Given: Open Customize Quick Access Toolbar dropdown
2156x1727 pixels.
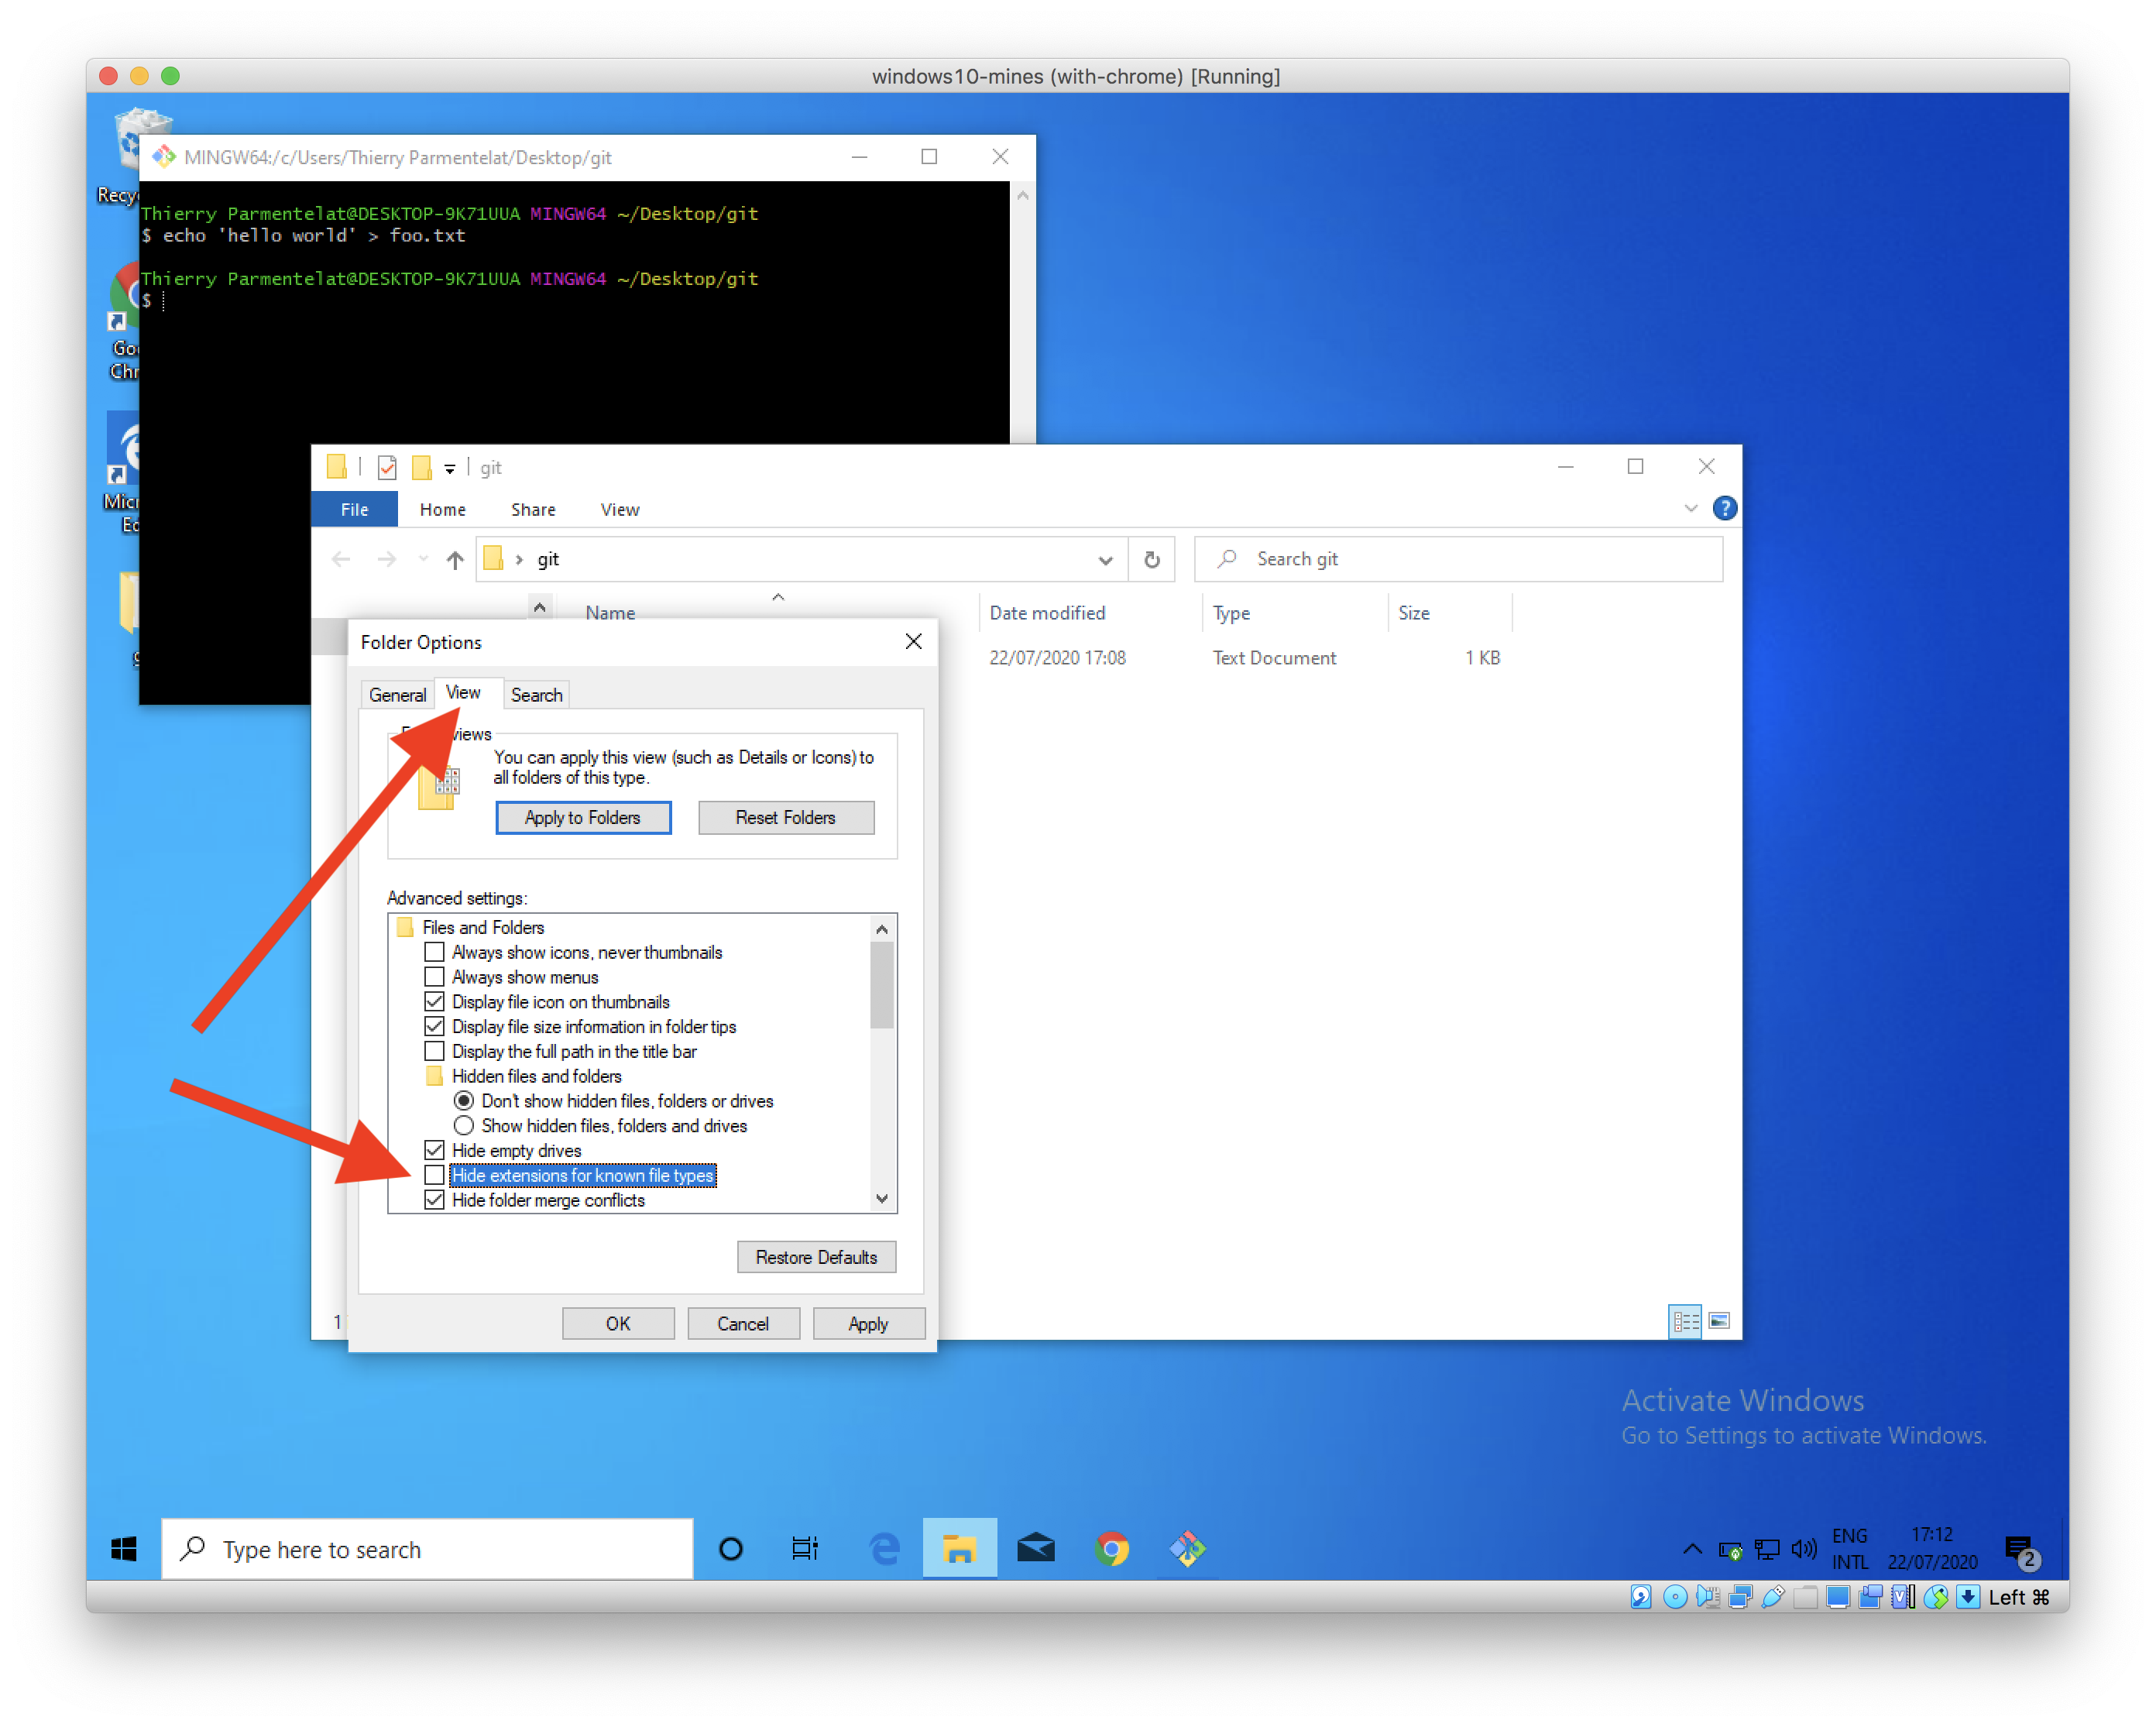Looking at the screenshot, I should [450, 468].
